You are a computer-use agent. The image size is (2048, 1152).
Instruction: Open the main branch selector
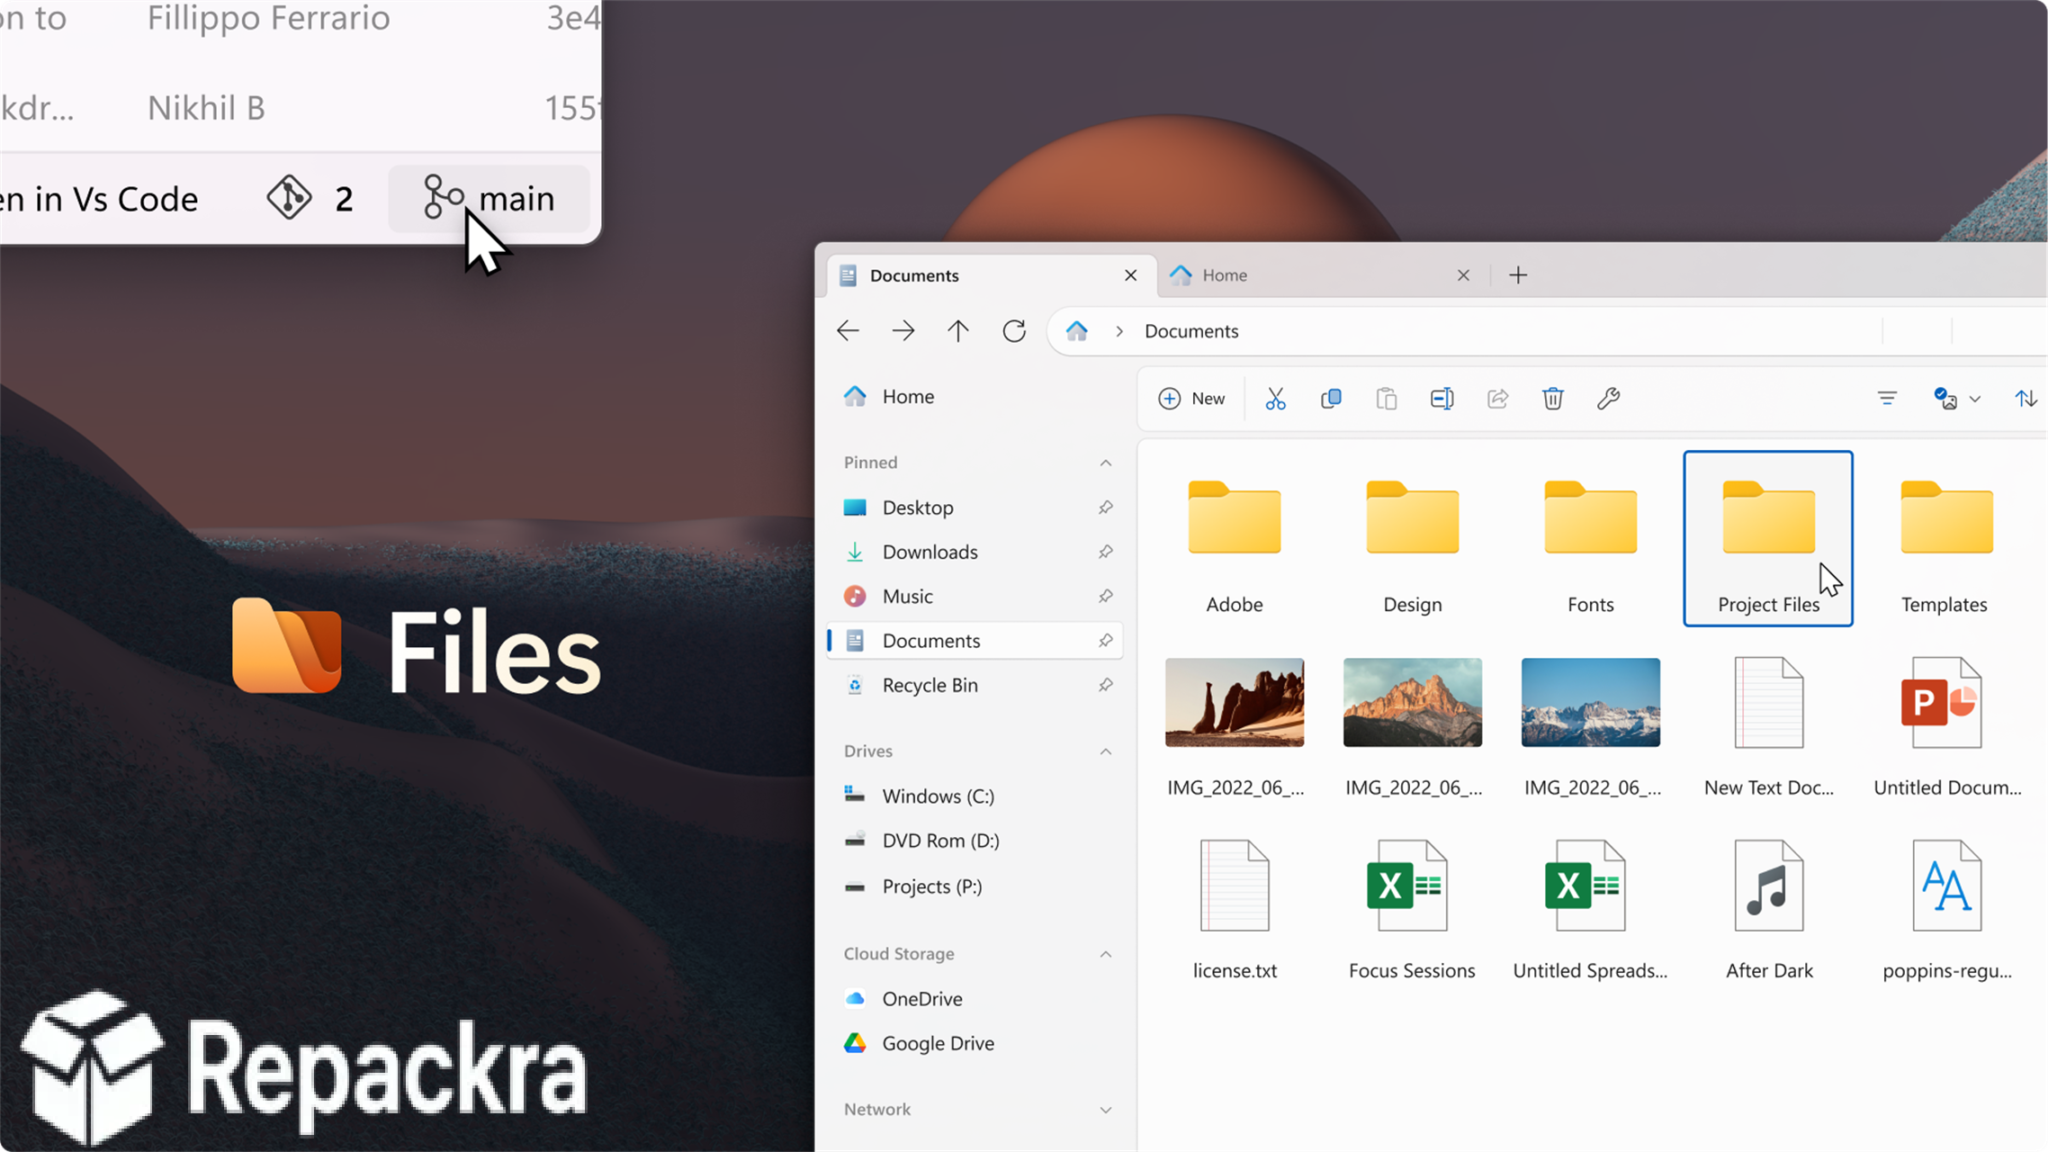pos(489,199)
